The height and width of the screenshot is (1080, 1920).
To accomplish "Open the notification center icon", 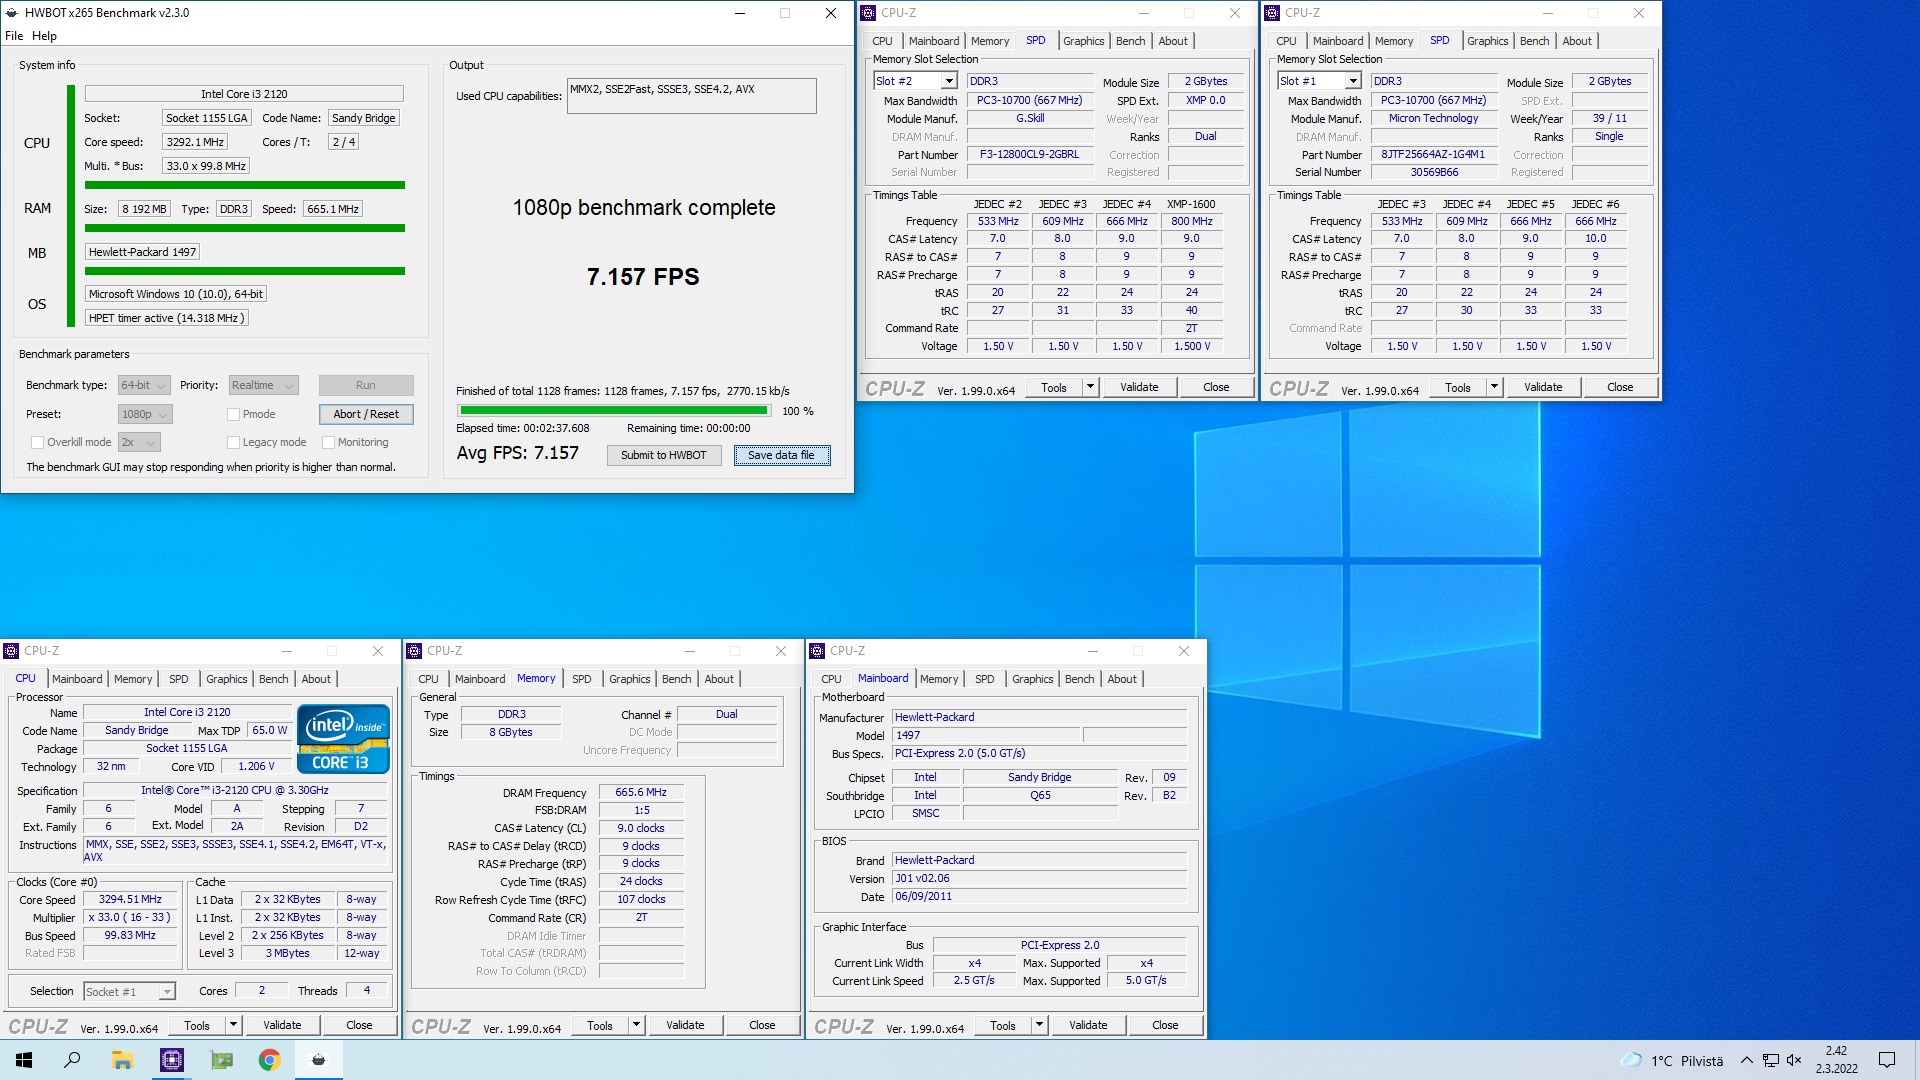I will 1887,1060.
